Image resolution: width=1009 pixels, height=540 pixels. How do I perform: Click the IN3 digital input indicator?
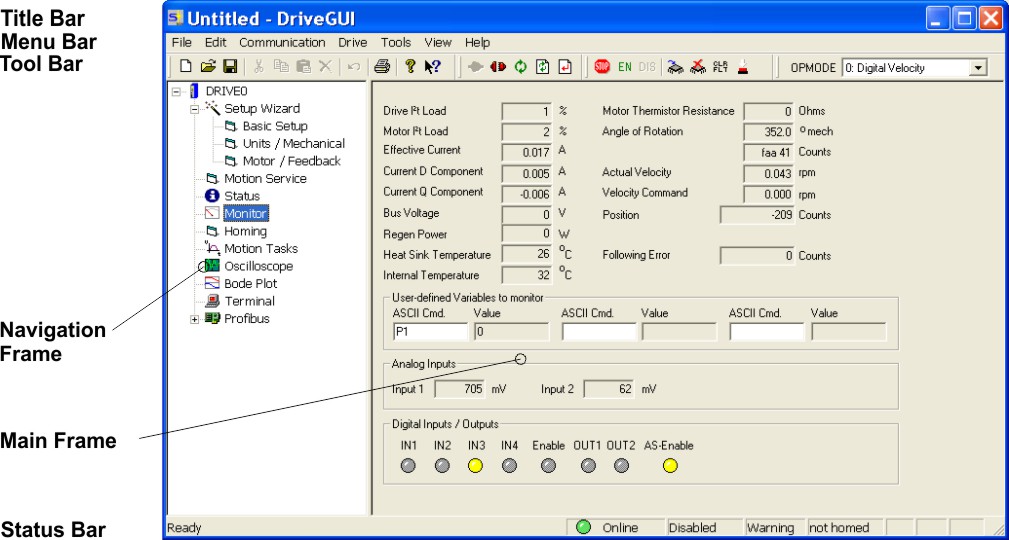pyautogui.click(x=475, y=465)
